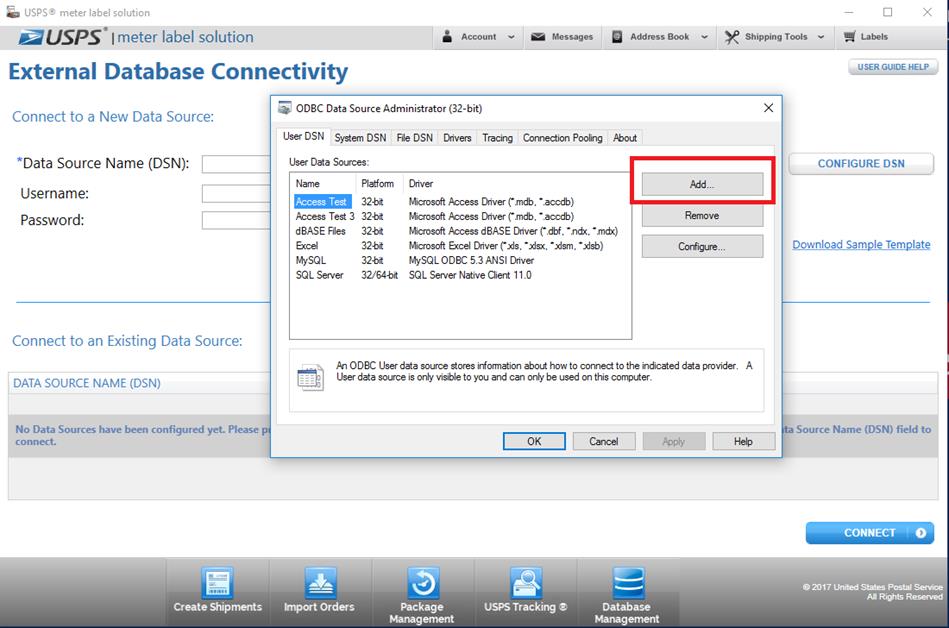Click the ODBC dialog title icon
The image size is (949, 628).
pos(284,108)
